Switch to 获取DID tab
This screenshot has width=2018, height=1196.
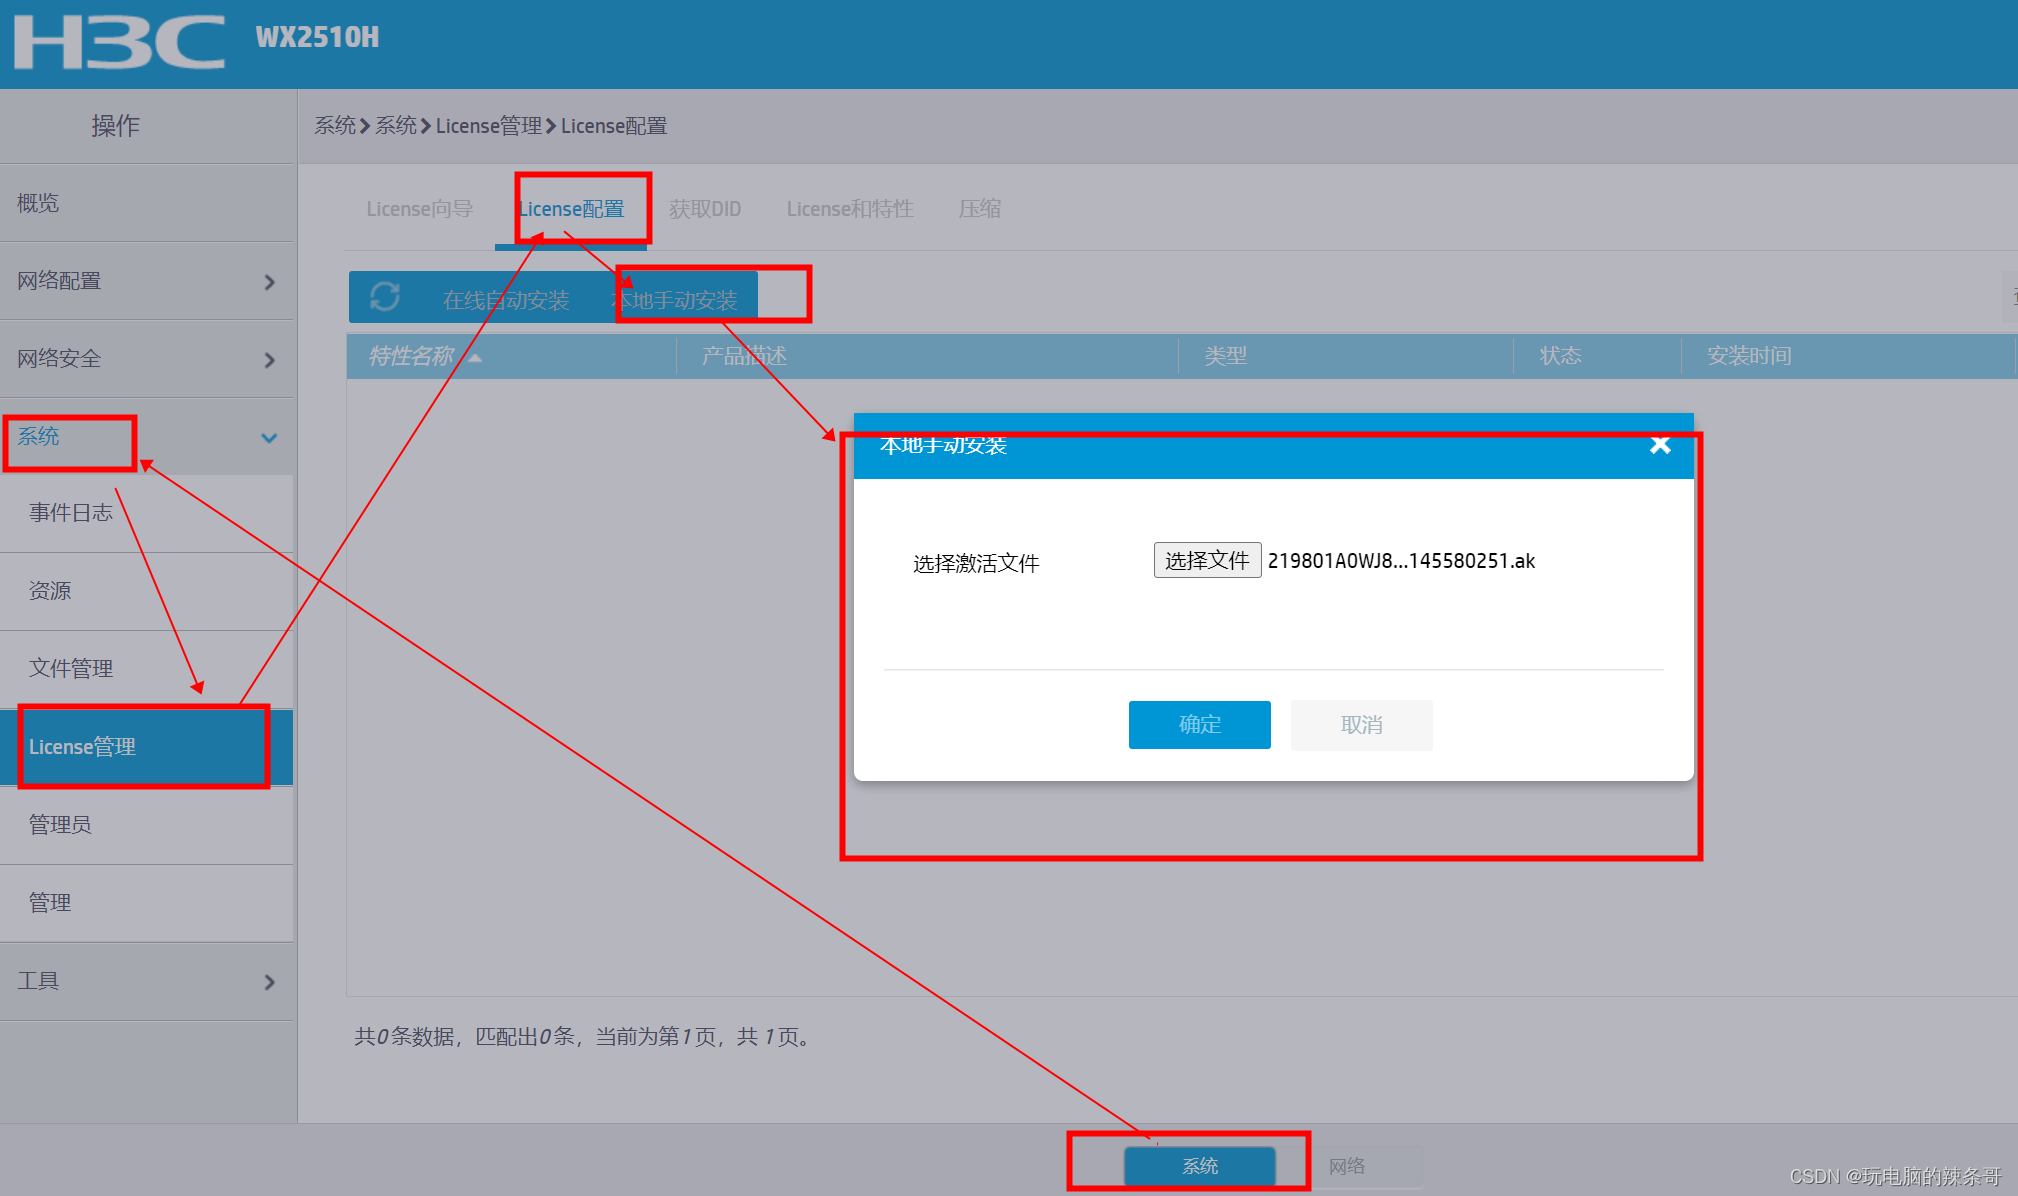click(705, 209)
